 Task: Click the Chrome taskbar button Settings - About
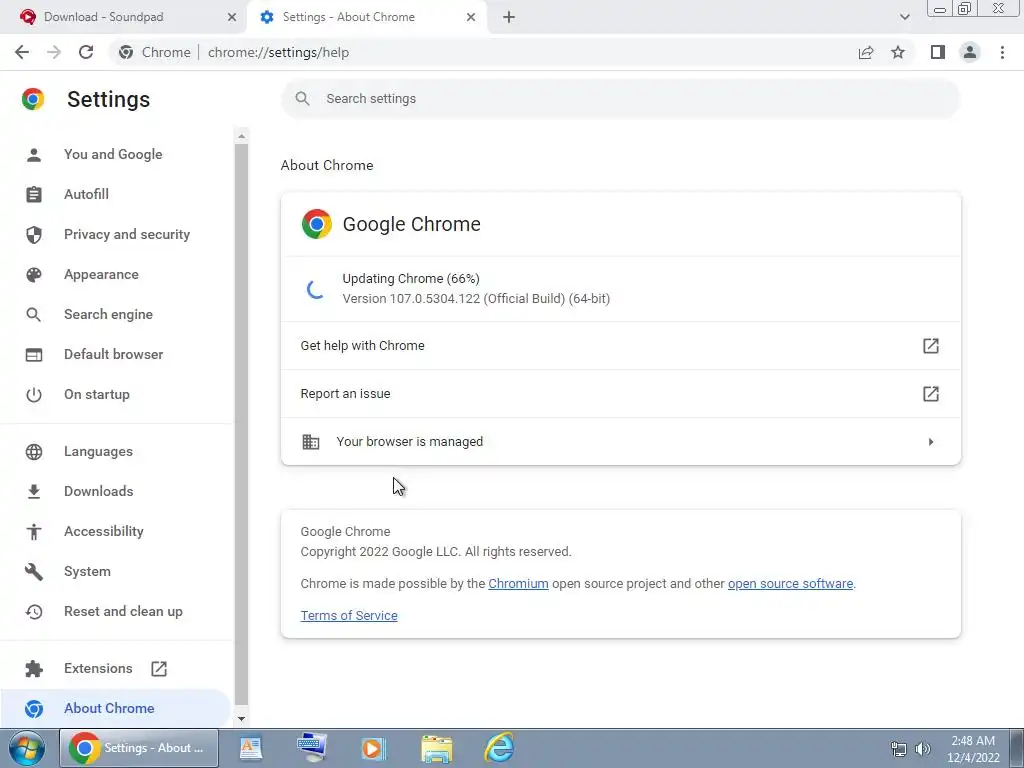tap(139, 748)
